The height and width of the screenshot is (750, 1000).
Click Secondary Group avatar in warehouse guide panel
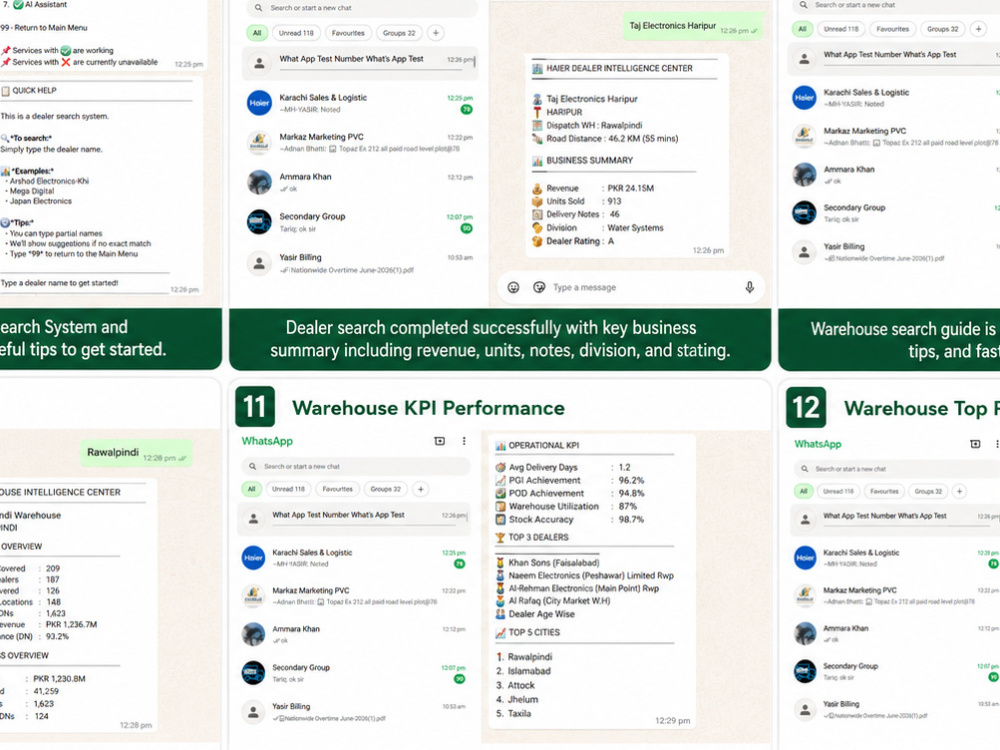[x=804, y=213]
